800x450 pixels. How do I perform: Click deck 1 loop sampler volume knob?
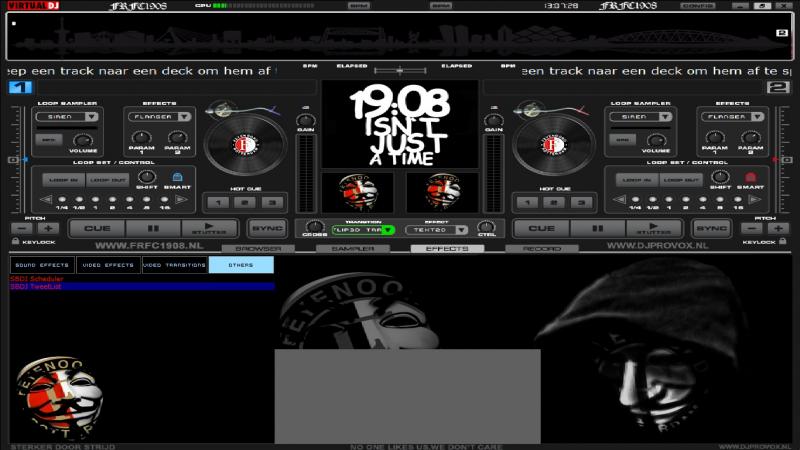coord(83,140)
